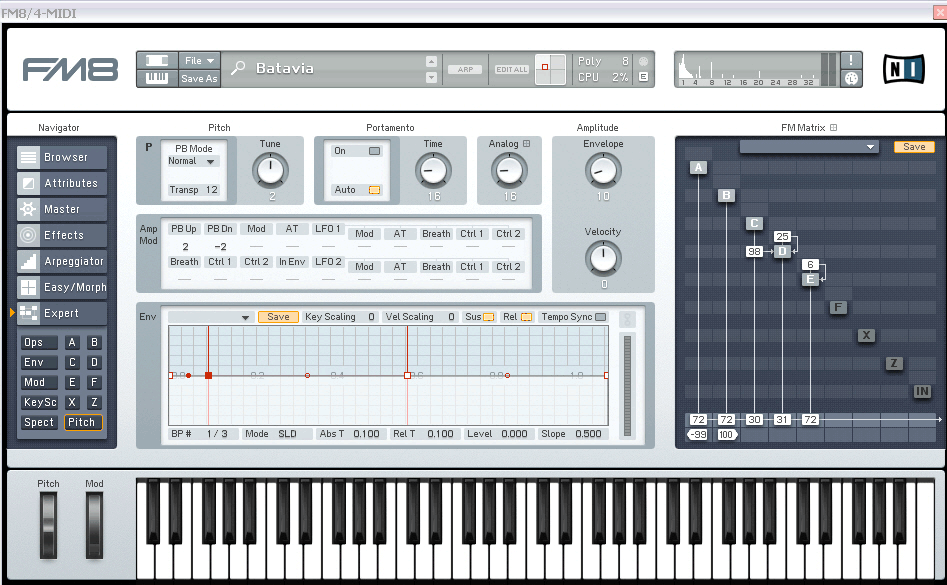The width and height of the screenshot is (947, 585).
Task: Click the Pitch Tune knob
Action: (270, 170)
